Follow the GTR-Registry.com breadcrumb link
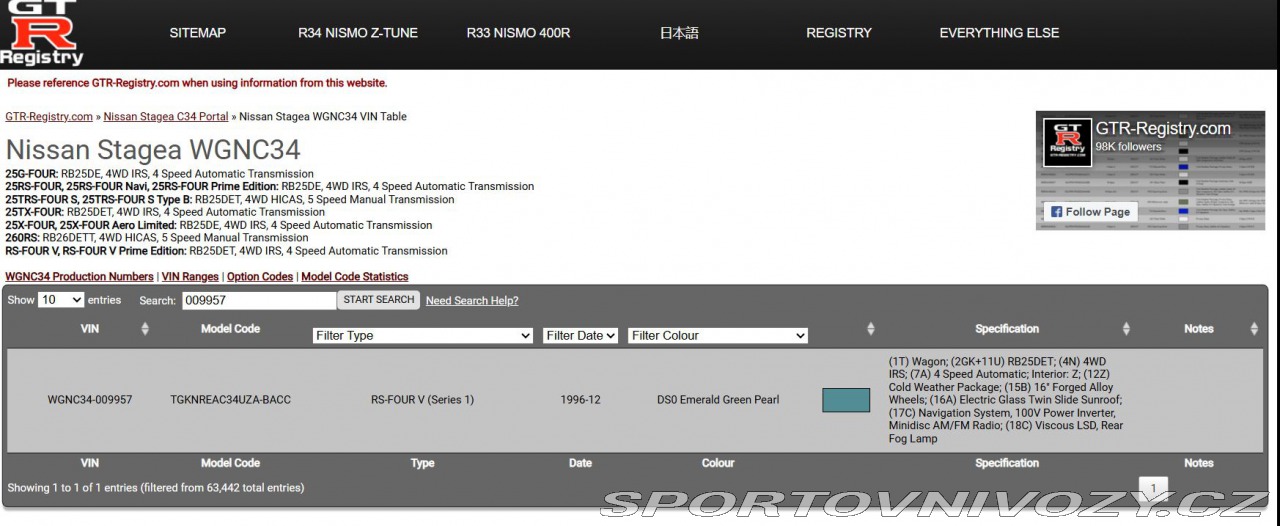Image resolution: width=1280 pixels, height=526 pixels. (49, 117)
